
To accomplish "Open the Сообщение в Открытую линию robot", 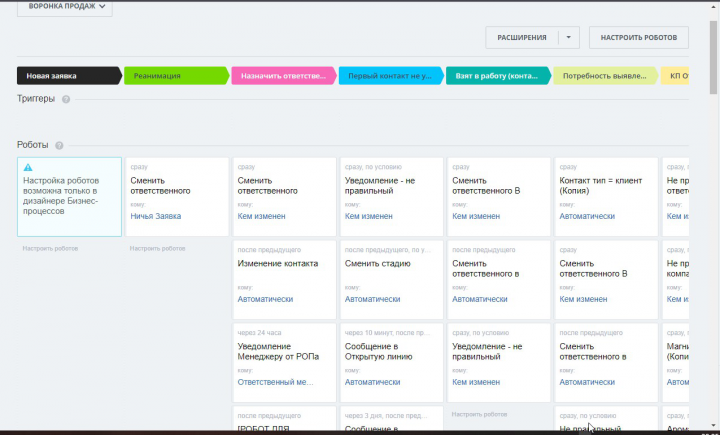I will click(392, 362).
